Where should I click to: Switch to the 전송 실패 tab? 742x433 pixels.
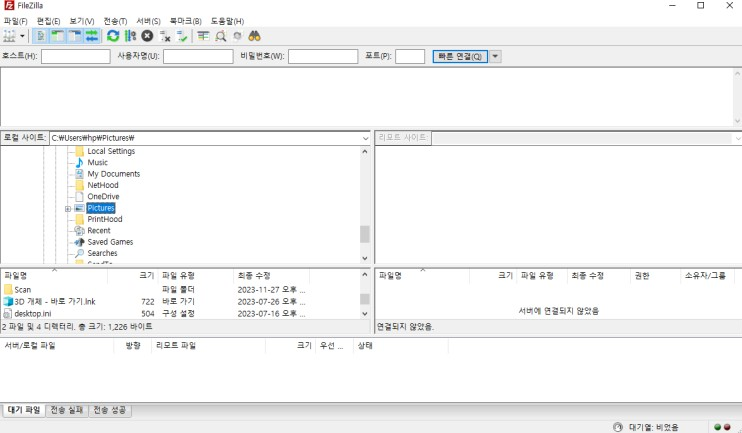coord(67,410)
